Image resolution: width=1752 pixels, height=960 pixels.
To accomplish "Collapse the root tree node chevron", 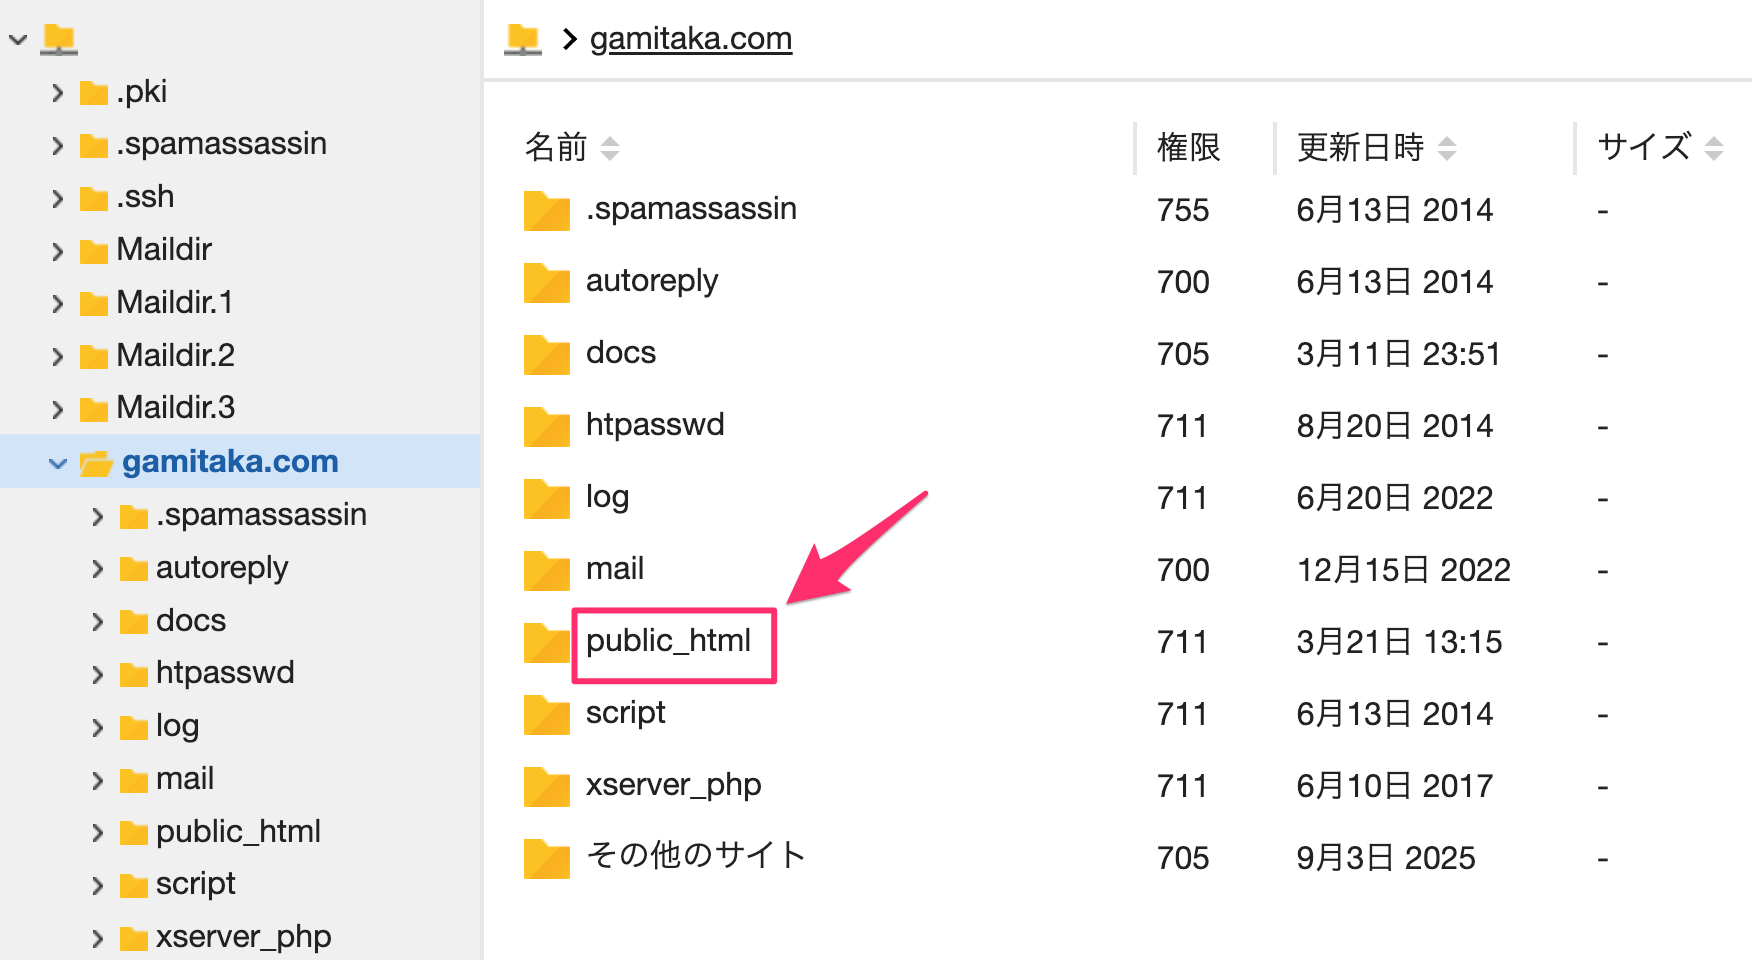I will (x=18, y=40).
